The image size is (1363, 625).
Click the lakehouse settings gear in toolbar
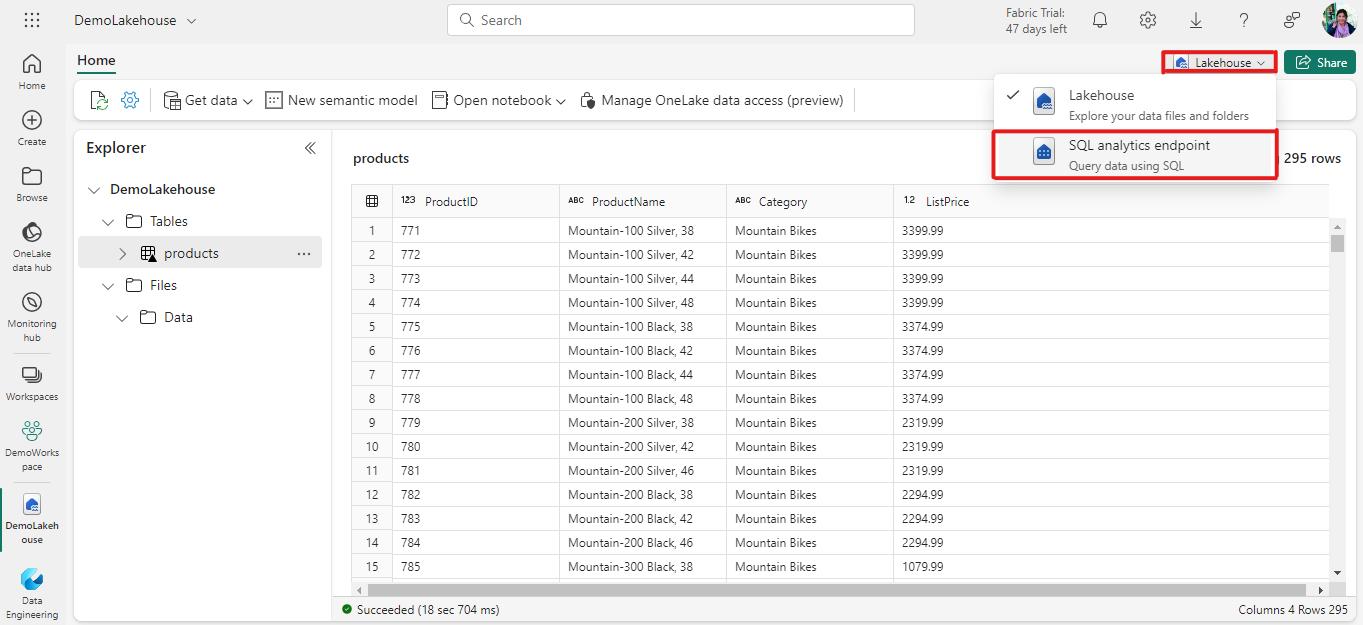click(x=130, y=100)
